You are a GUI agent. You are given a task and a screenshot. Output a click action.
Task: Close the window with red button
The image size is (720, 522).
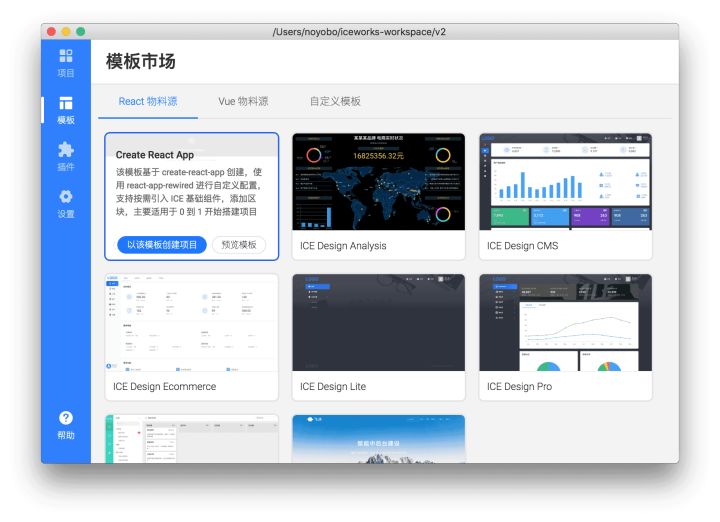tap(51, 32)
